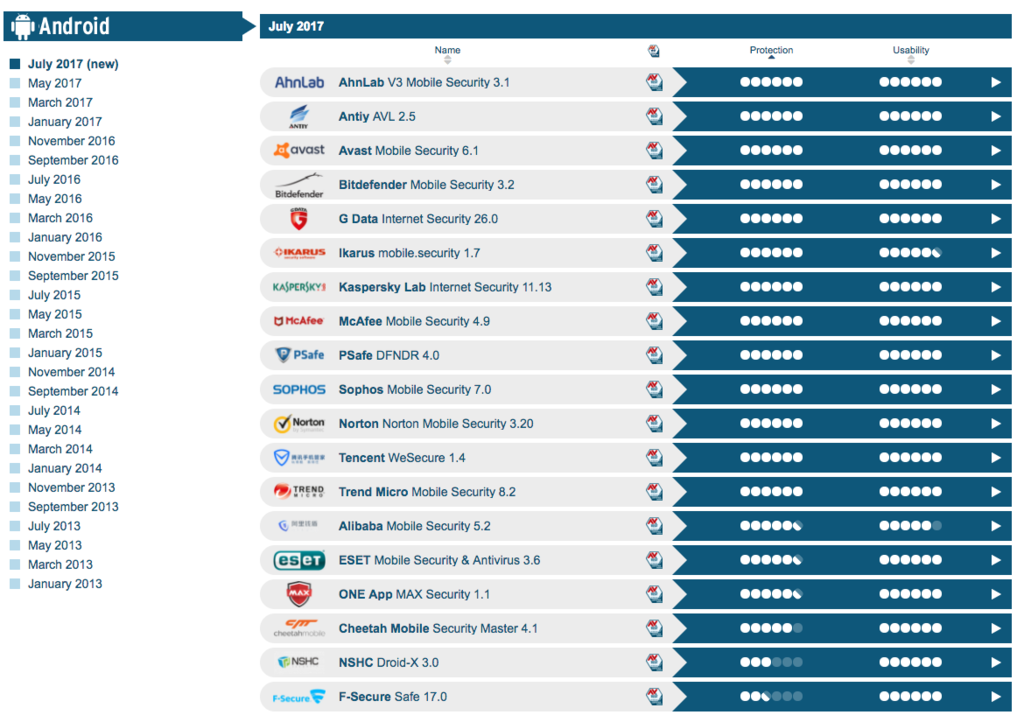The height and width of the screenshot is (722, 1024).
Task: Select September 2014 report
Action: pyautogui.click(x=73, y=391)
